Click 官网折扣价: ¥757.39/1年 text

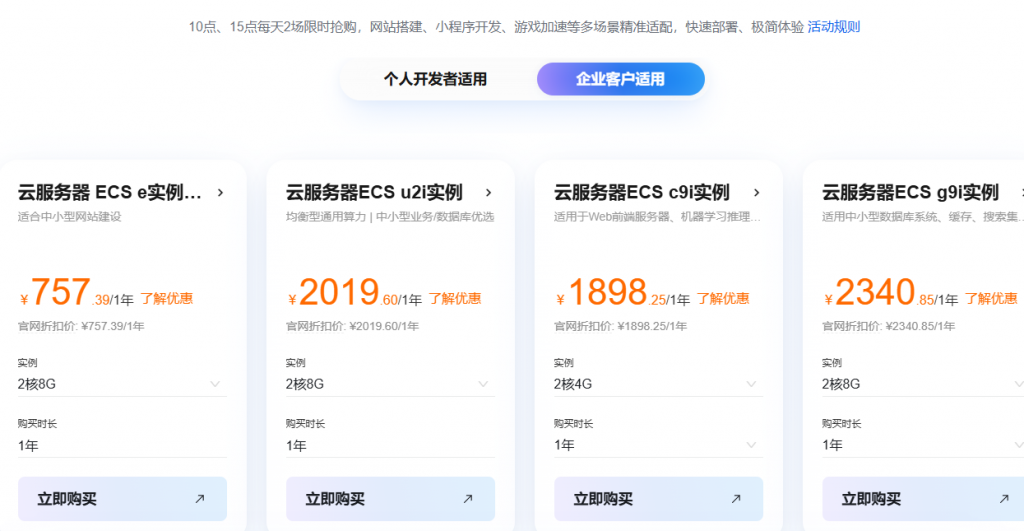81,326
